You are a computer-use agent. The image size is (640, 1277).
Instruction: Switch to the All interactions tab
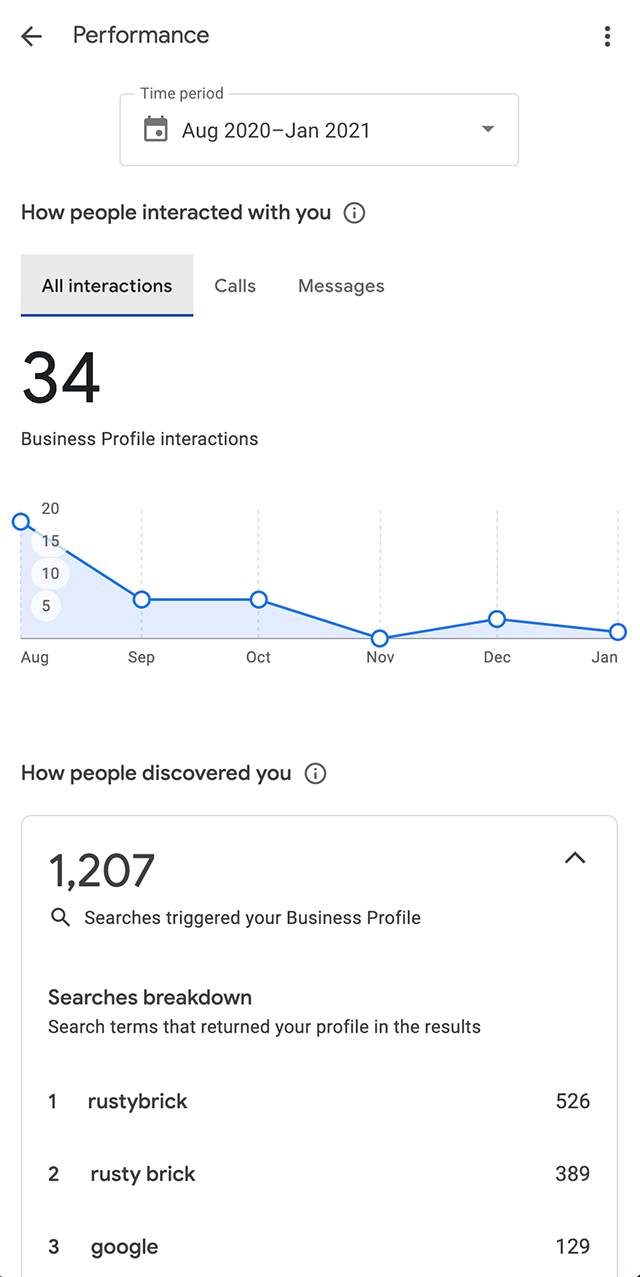click(x=107, y=286)
